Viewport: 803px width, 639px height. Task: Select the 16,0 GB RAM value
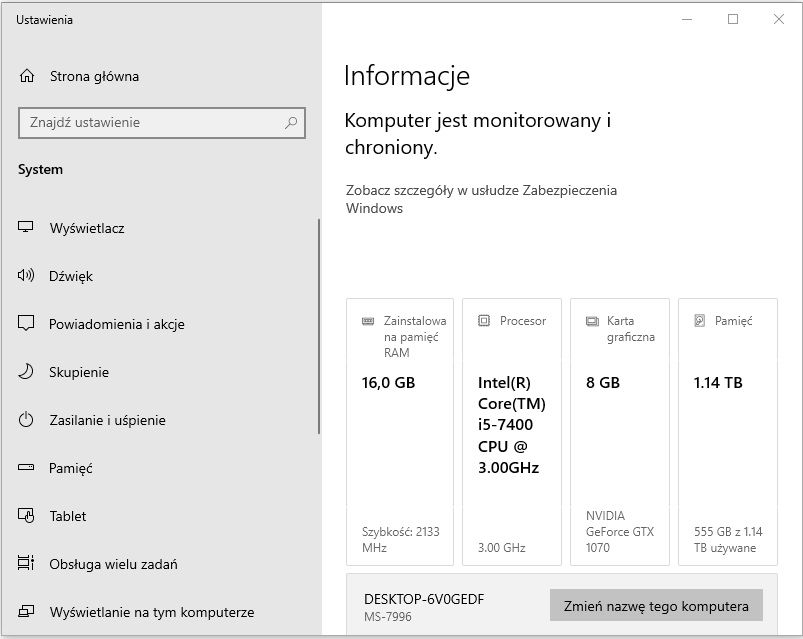(x=388, y=382)
